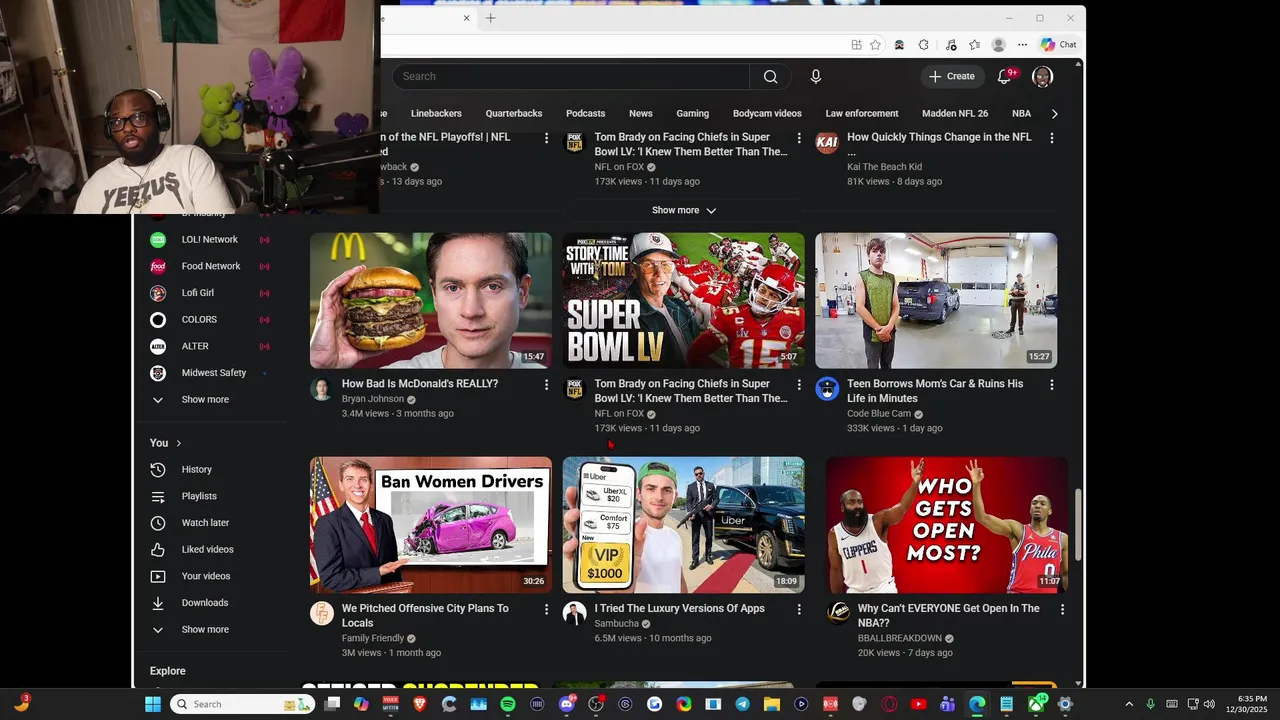1280x720 pixels.
Task: Click the Windows taskbar Search box
Action: point(240,704)
